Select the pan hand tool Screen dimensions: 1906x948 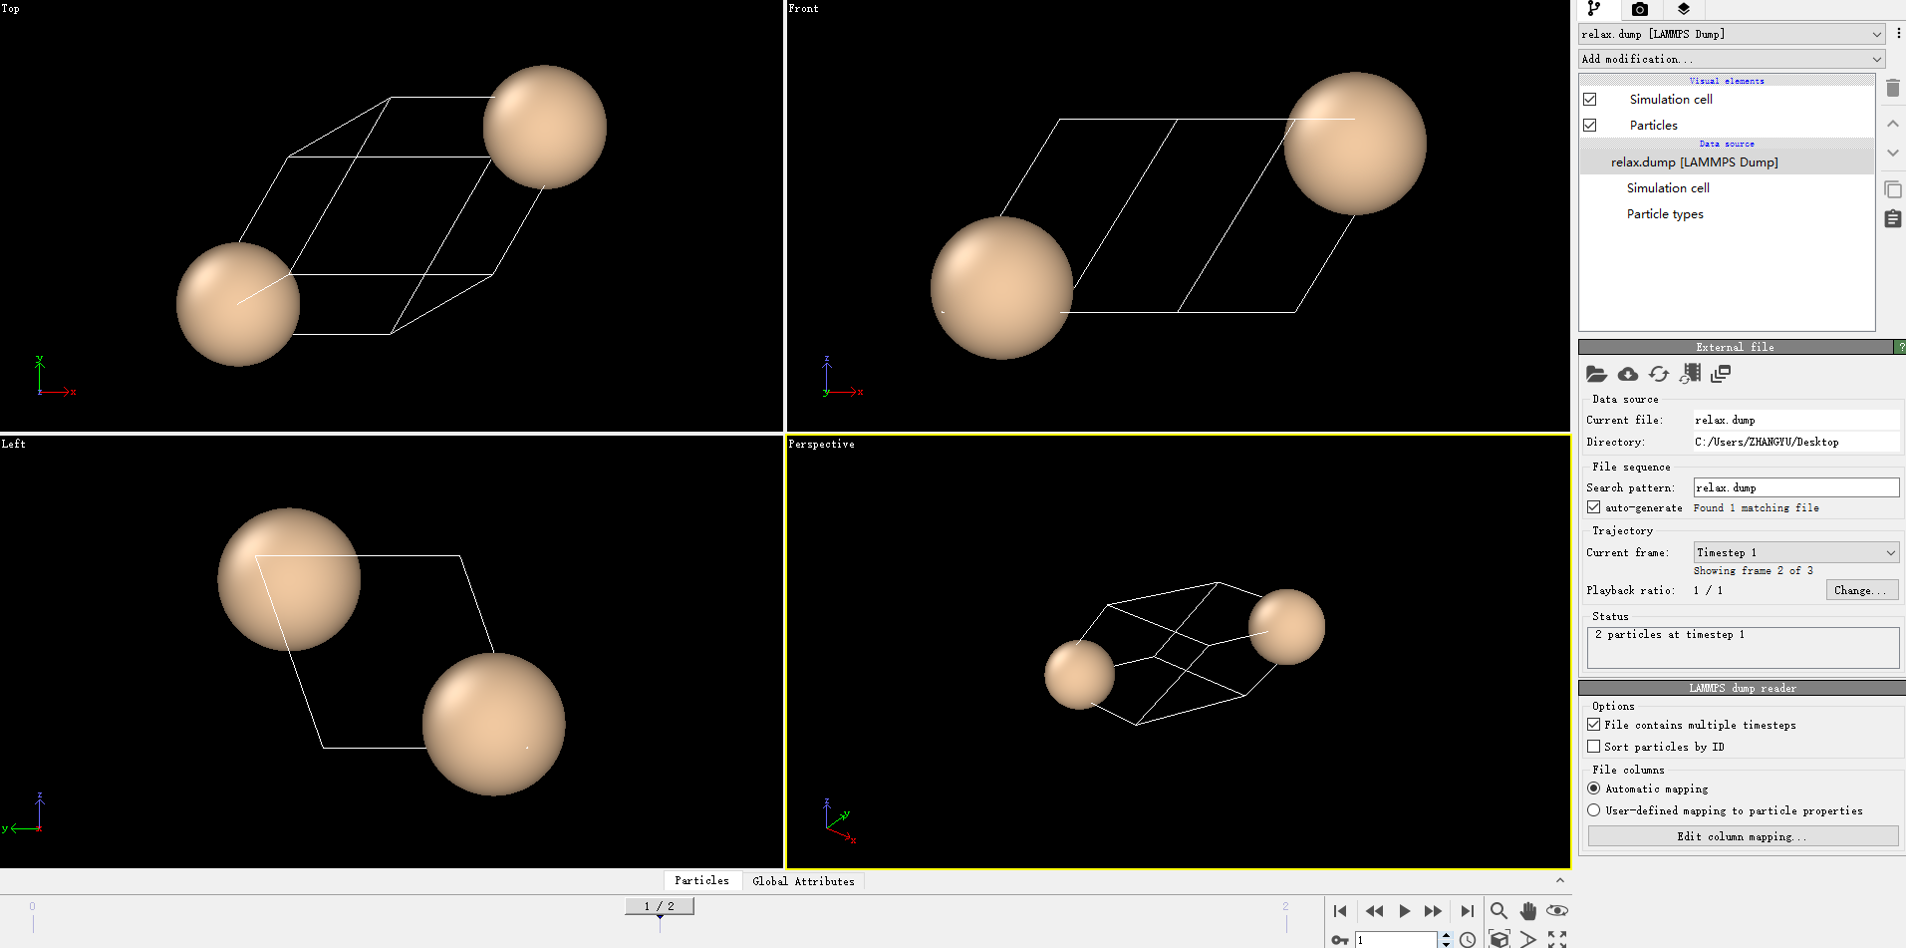pos(1527,911)
